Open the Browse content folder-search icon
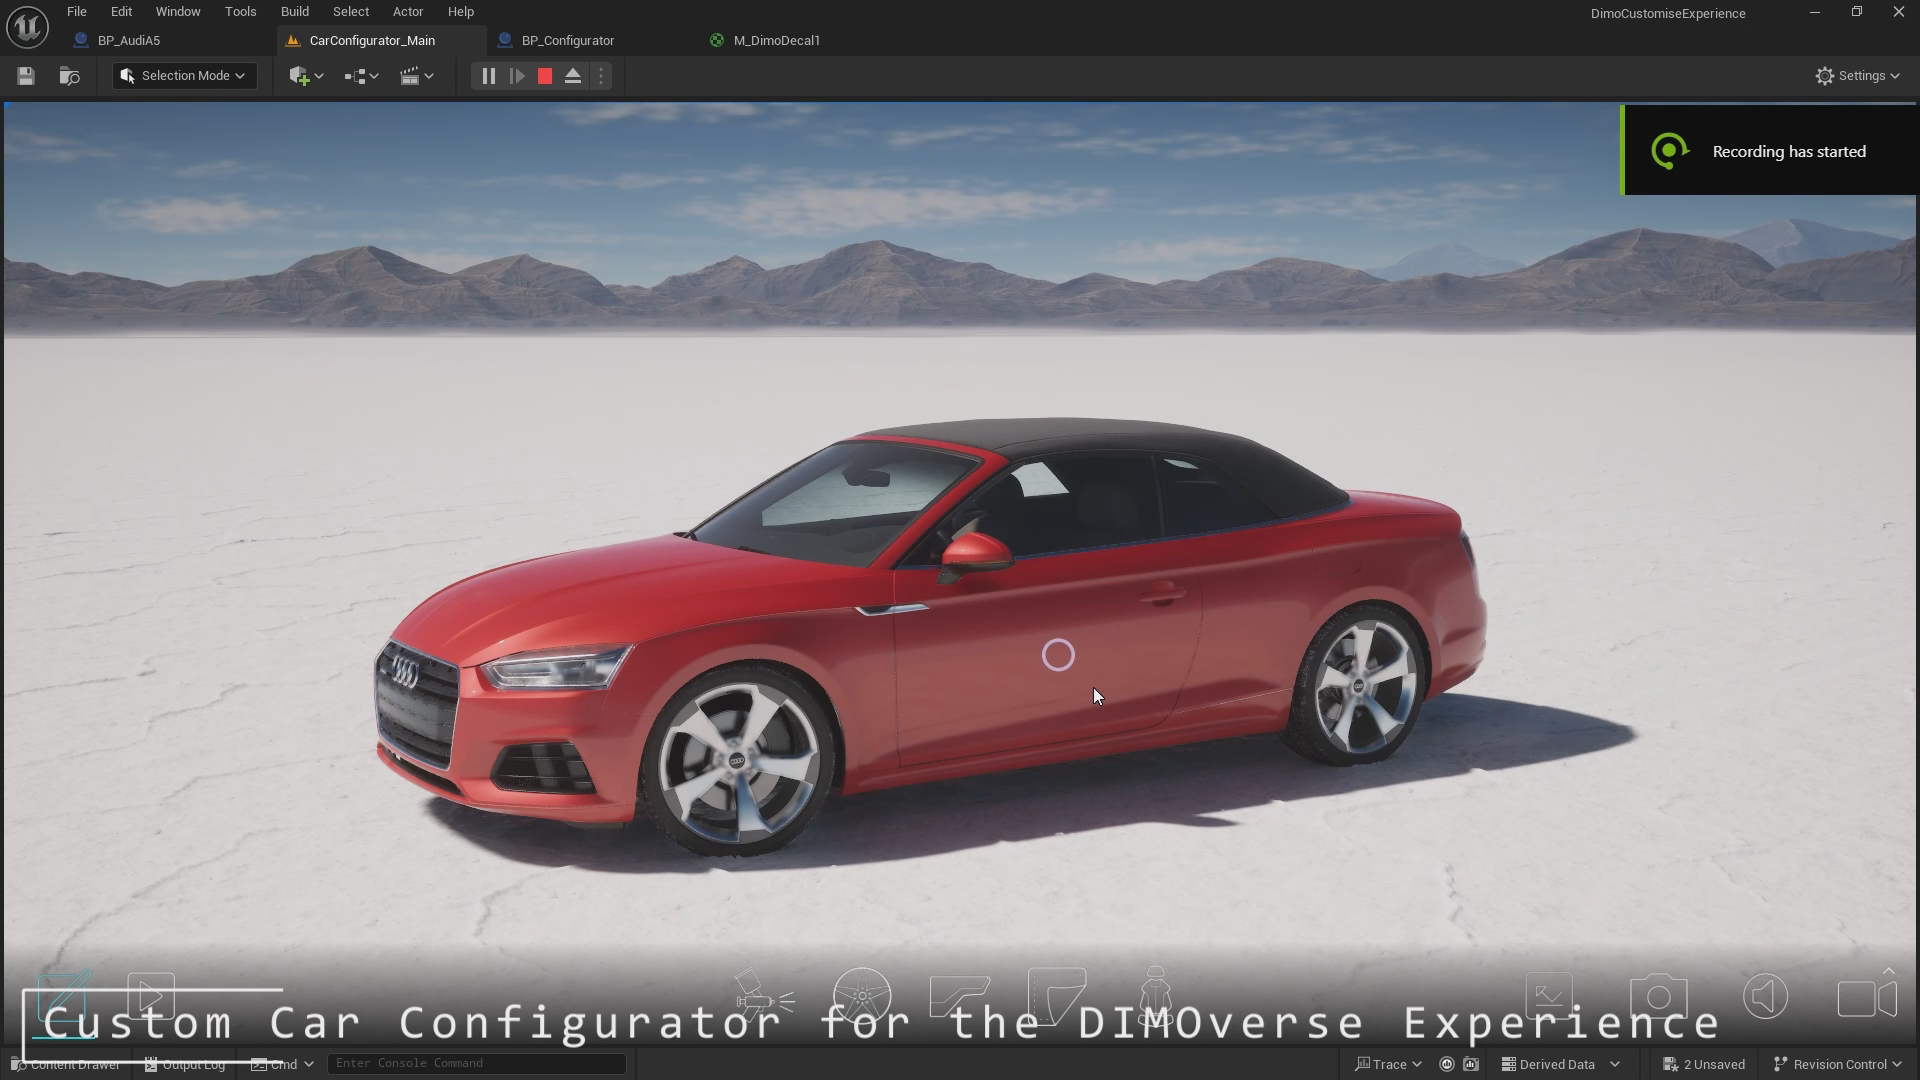This screenshot has width=1920, height=1080. [x=69, y=76]
